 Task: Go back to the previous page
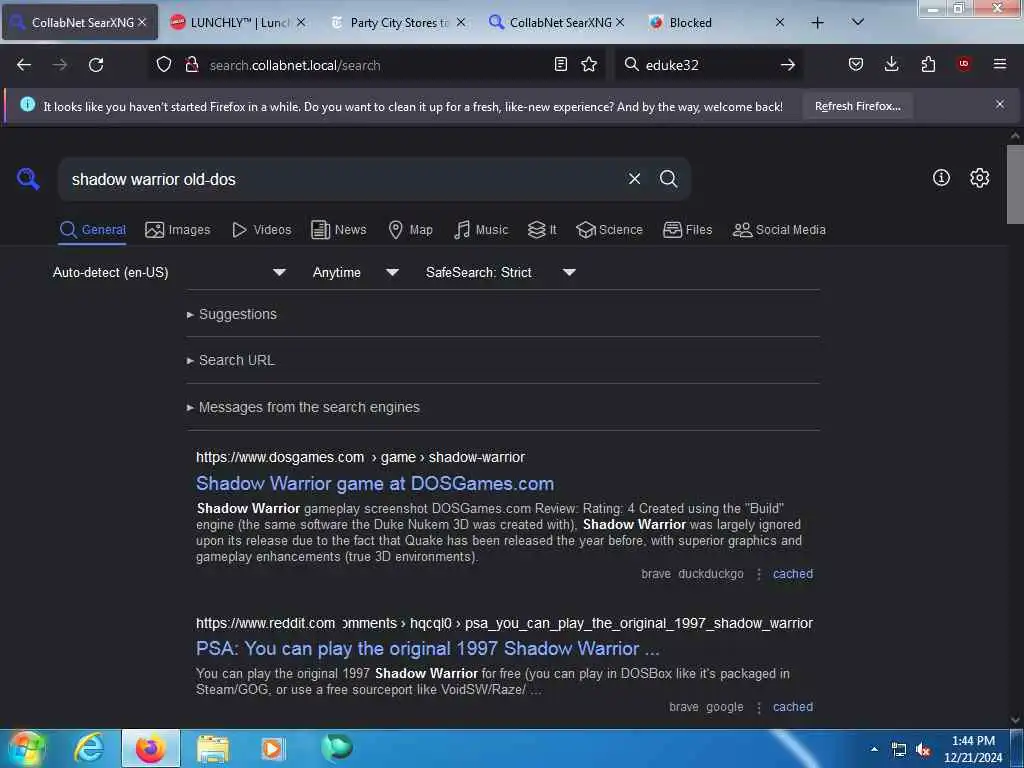pyautogui.click(x=24, y=65)
